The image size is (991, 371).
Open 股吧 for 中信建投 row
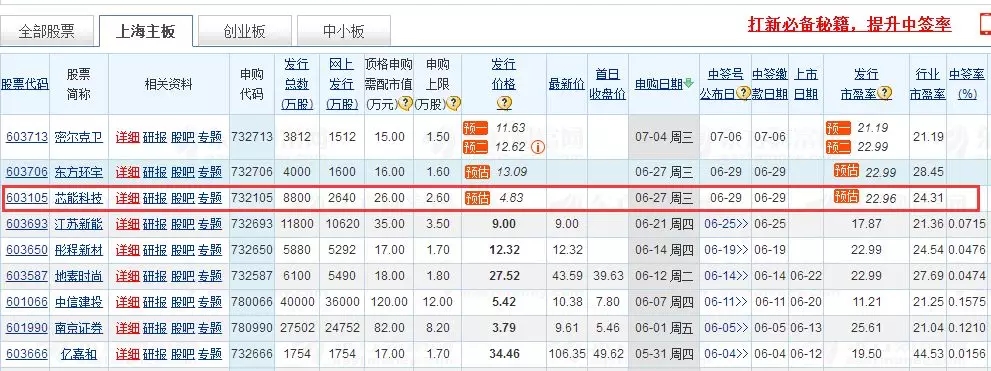[x=183, y=301]
